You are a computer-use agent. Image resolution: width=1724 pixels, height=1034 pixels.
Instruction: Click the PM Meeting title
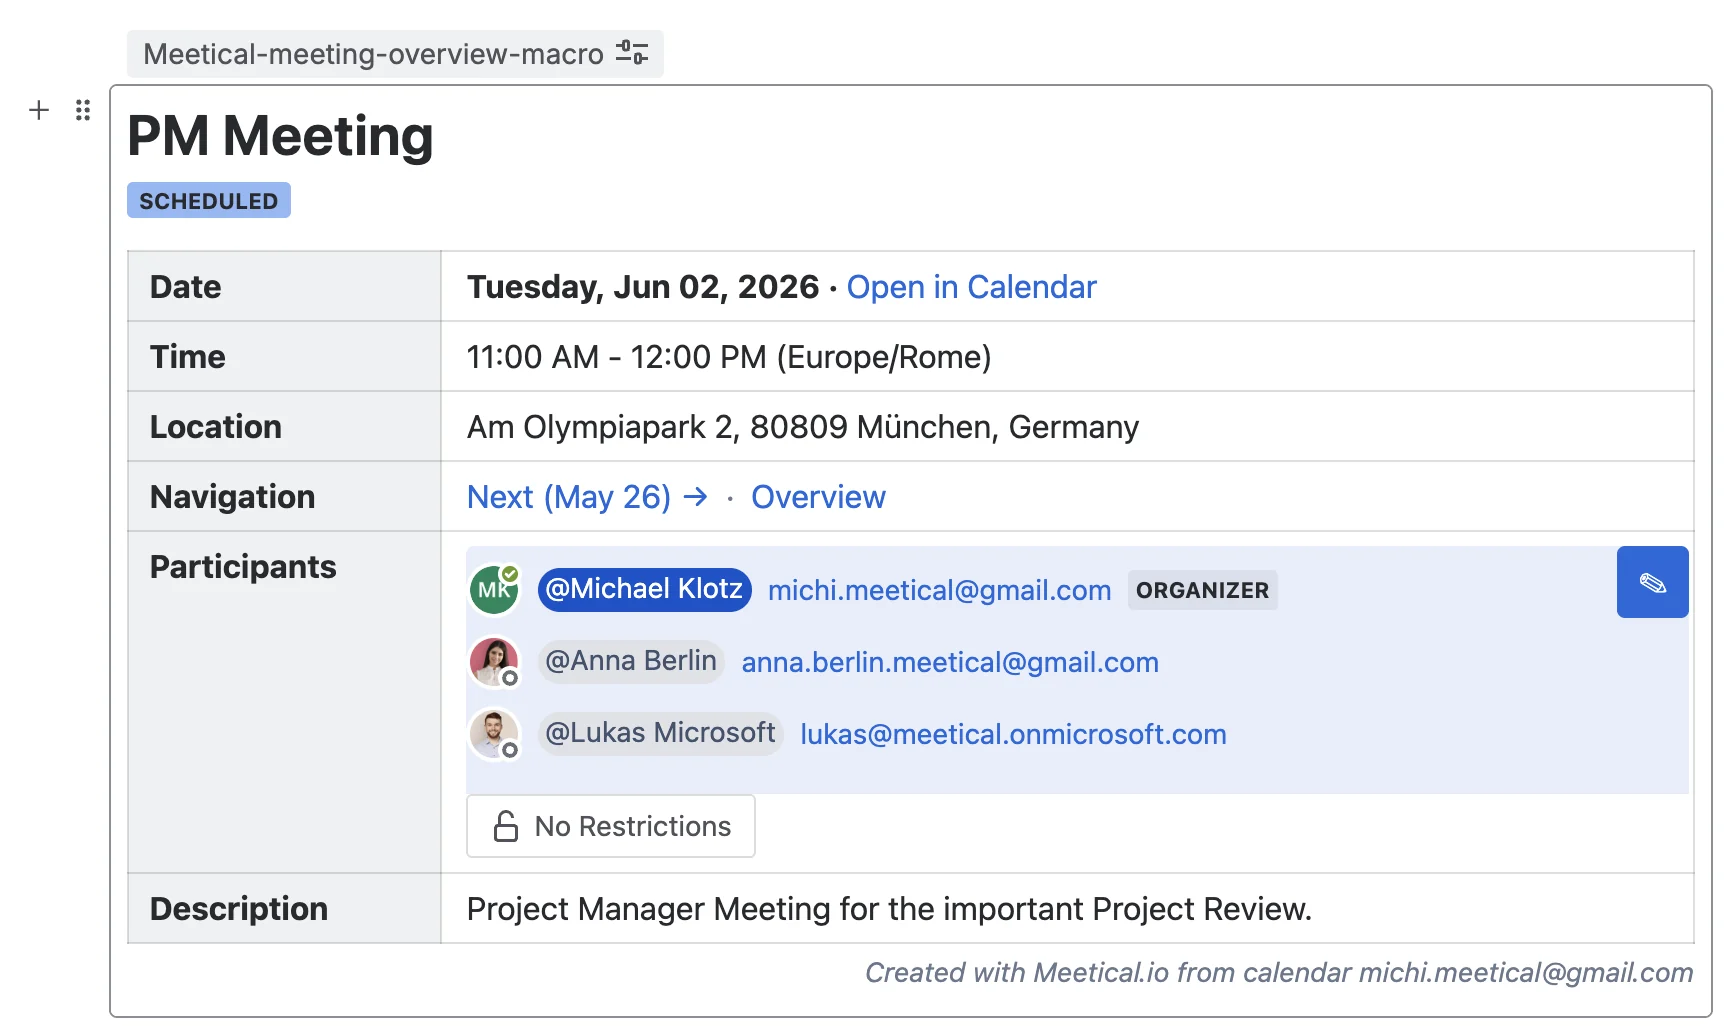tap(280, 136)
